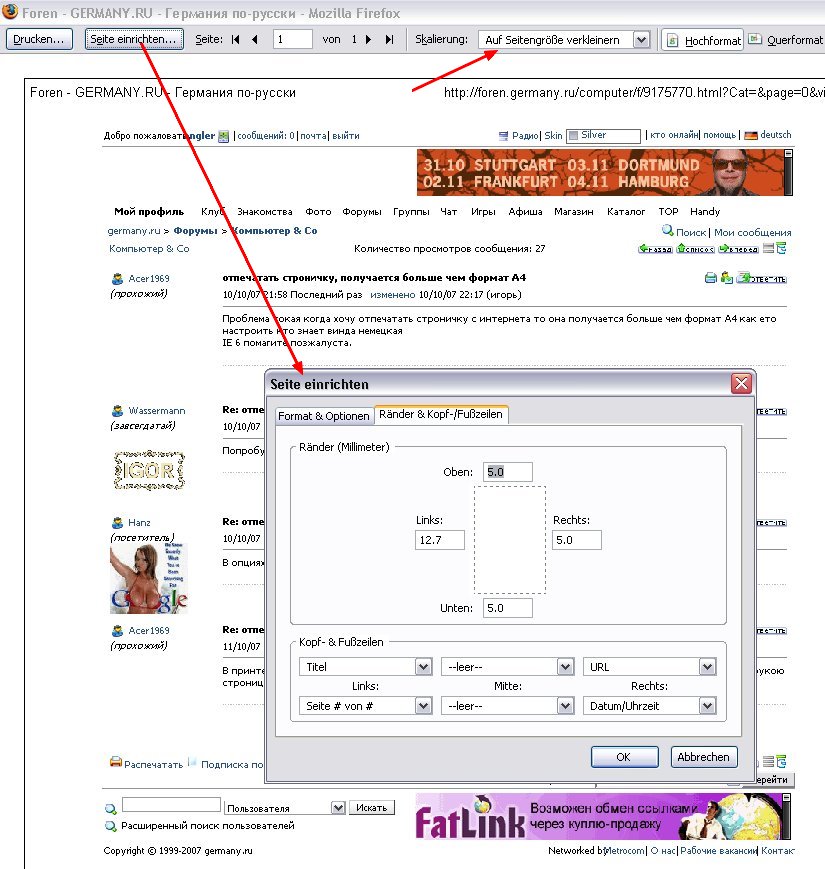Image resolution: width=825 pixels, height=869 pixels.
Task: Open the Seite # von # dropdown
Action: tap(423, 706)
